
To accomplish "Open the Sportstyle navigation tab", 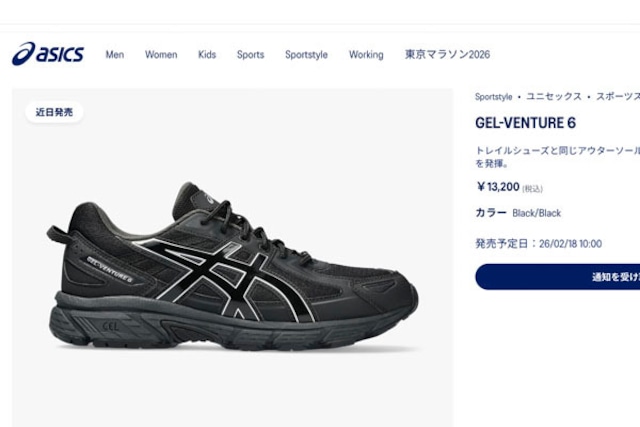I will tap(307, 55).
